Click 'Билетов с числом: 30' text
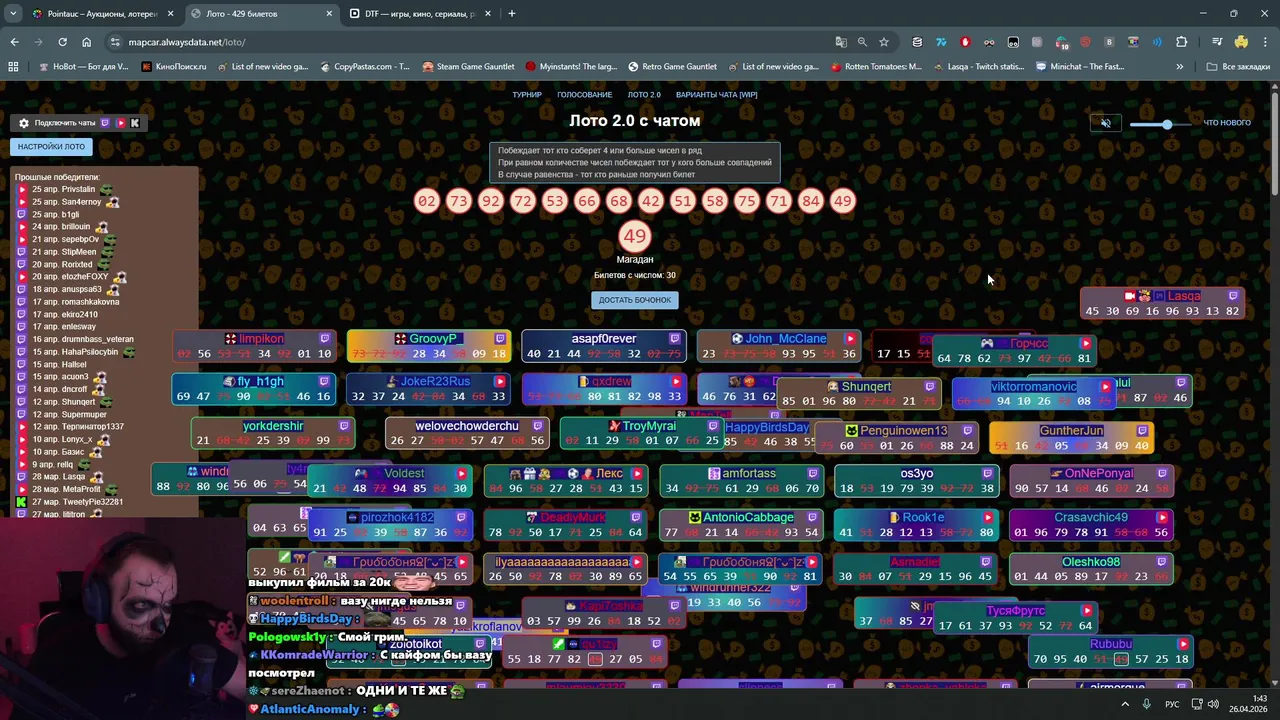The width and height of the screenshot is (1280, 720). pyautogui.click(x=635, y=275)
